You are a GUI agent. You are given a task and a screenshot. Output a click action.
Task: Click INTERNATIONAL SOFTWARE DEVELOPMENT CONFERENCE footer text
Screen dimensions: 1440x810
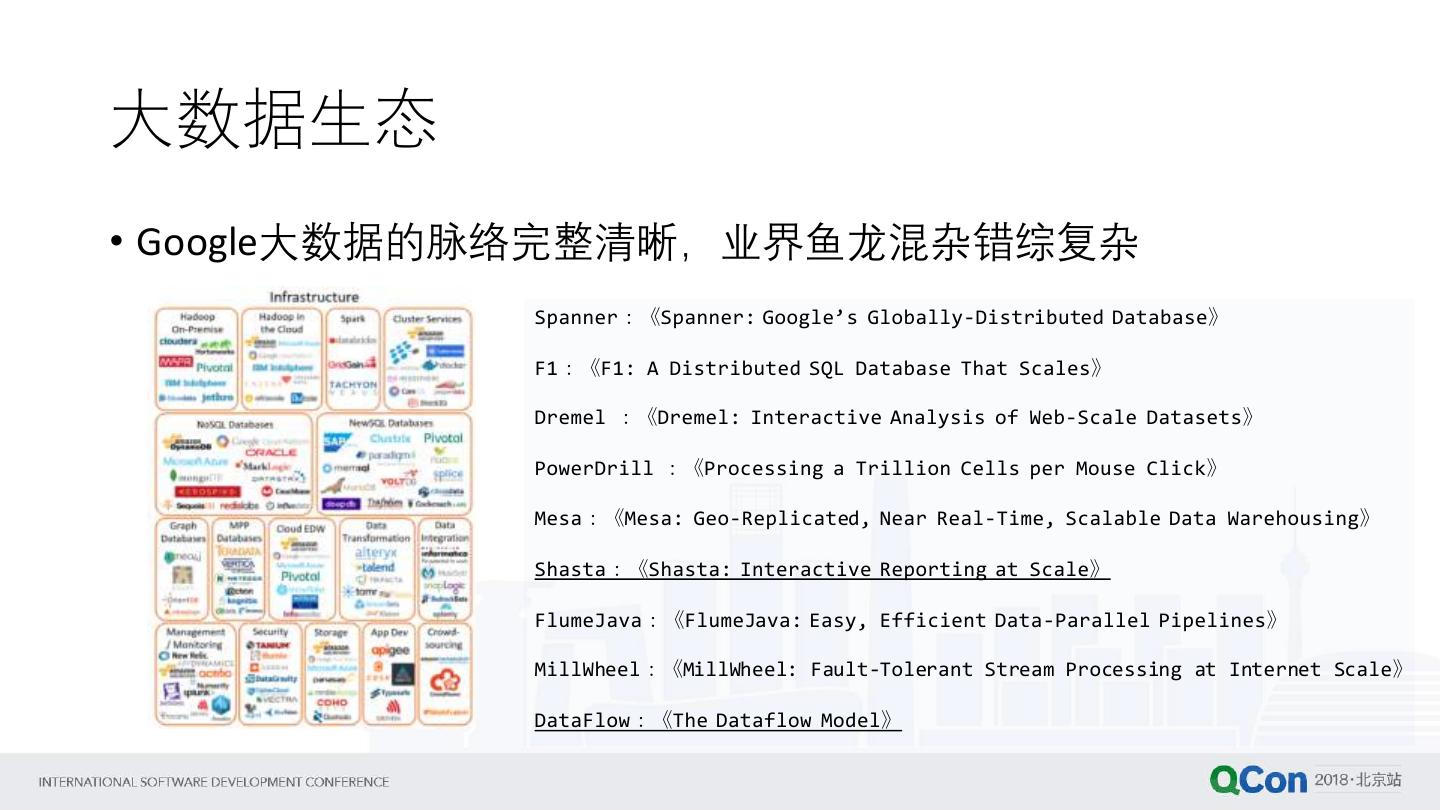[x=214, y=782]
